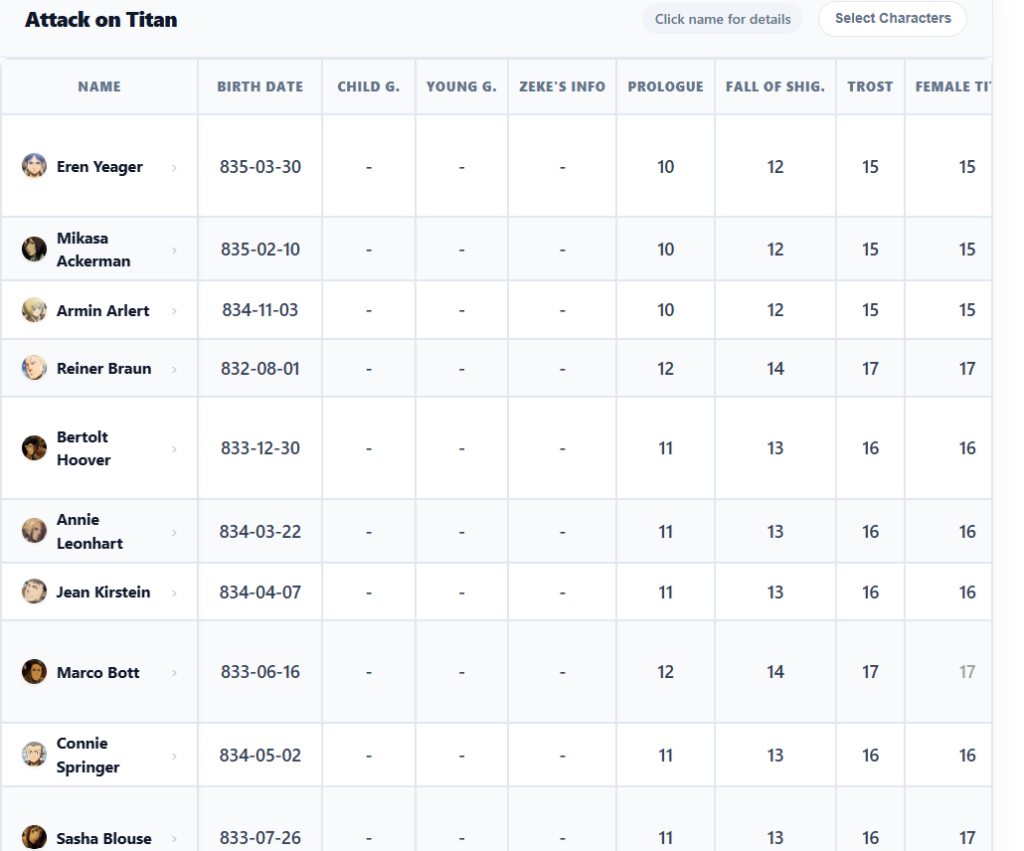Click Jean Kirstein's avatar icon
The height and width of the screenshot is (851, 1024).
(x=34, y=592)
